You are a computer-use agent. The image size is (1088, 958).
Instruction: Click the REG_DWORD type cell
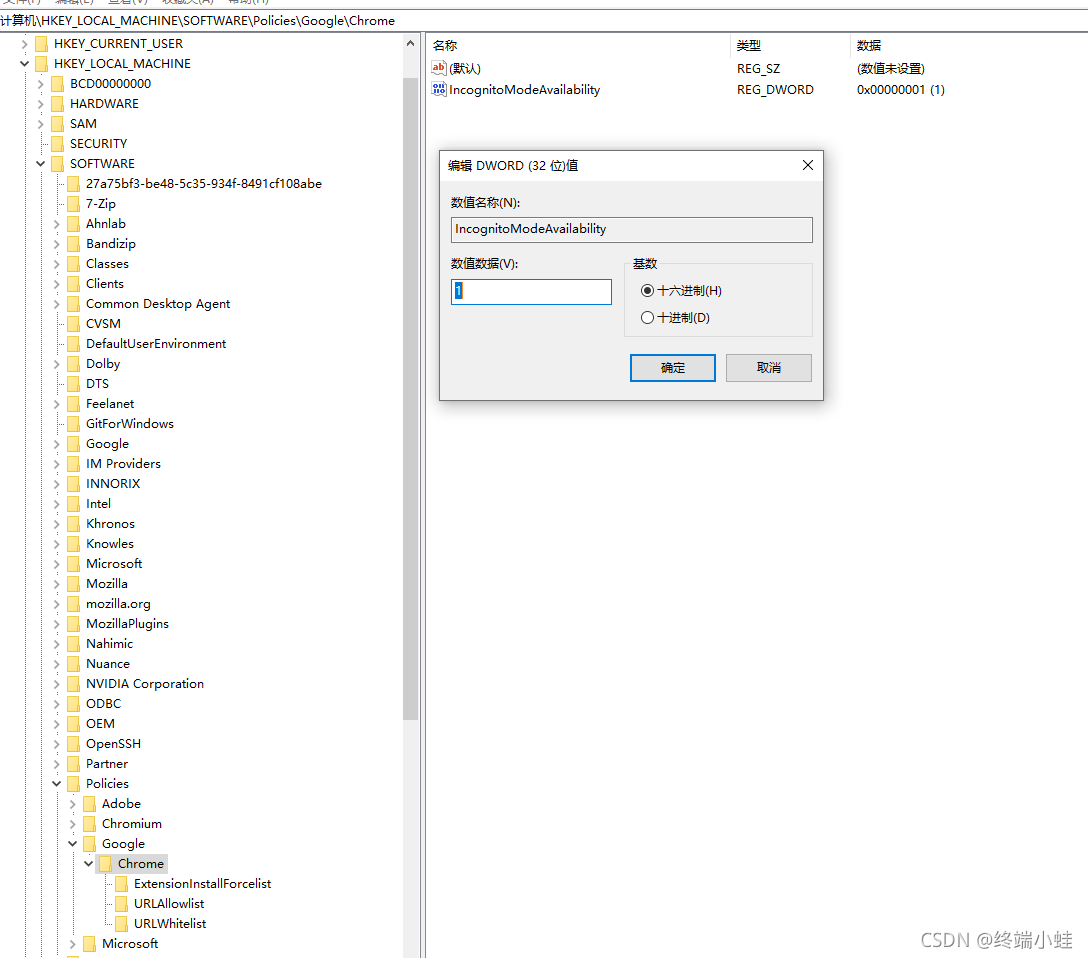point(775,89)
